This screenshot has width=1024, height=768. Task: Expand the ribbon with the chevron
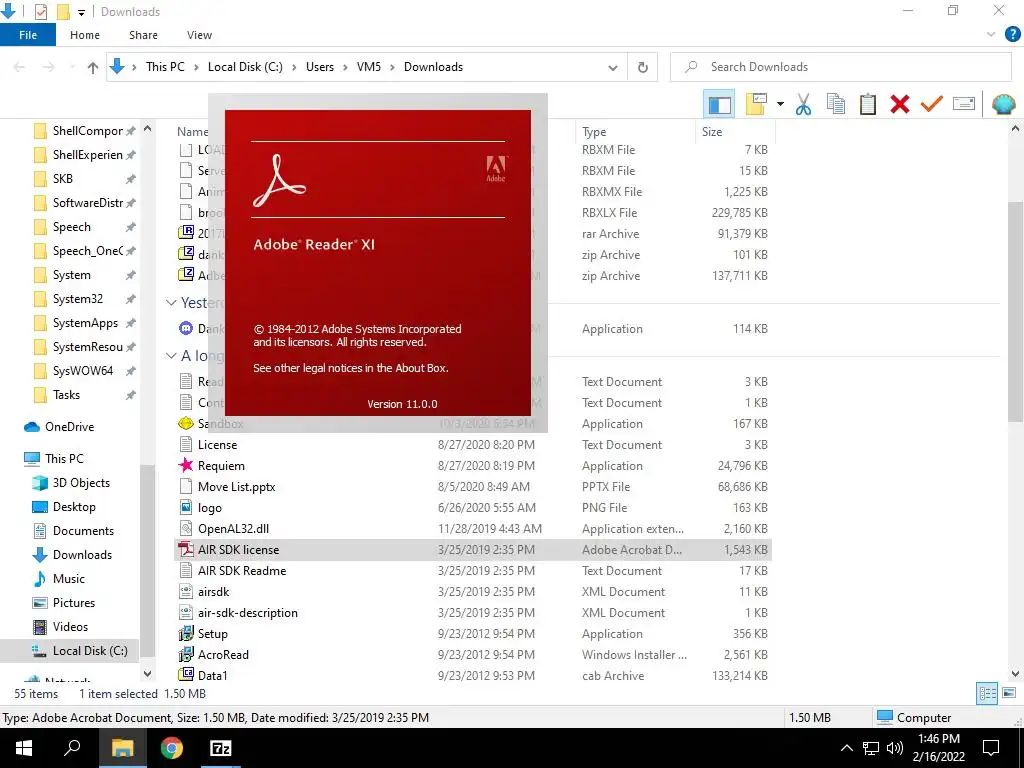pos(991,35)
